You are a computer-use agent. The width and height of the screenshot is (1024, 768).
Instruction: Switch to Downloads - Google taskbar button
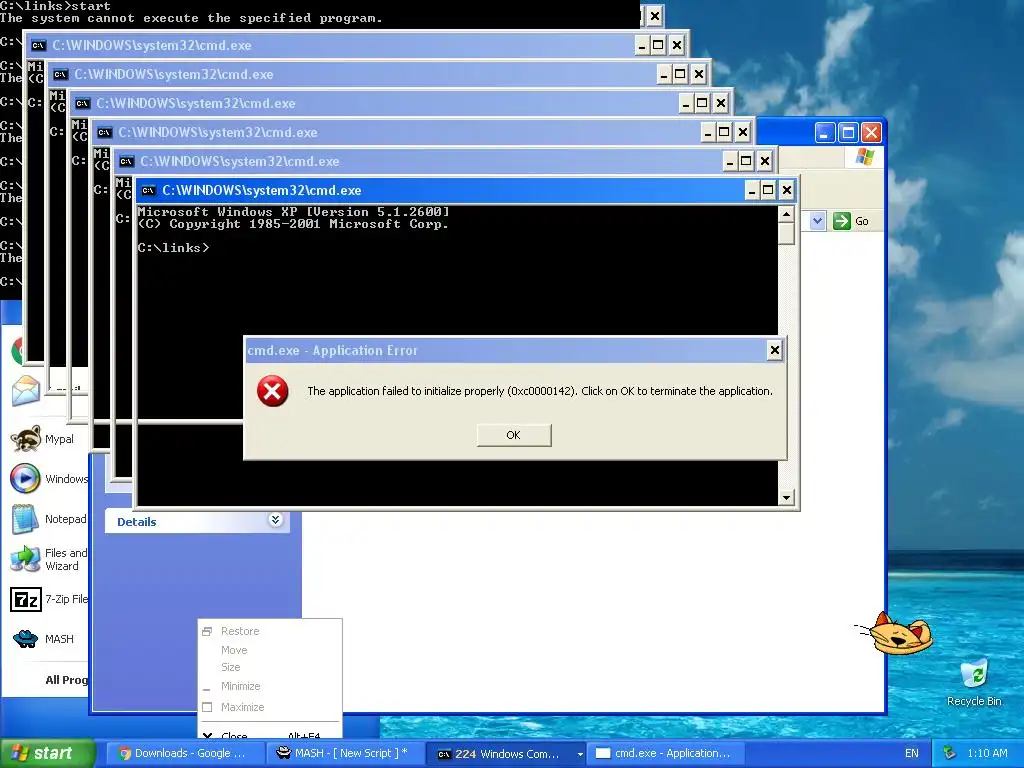pos(183,753)
